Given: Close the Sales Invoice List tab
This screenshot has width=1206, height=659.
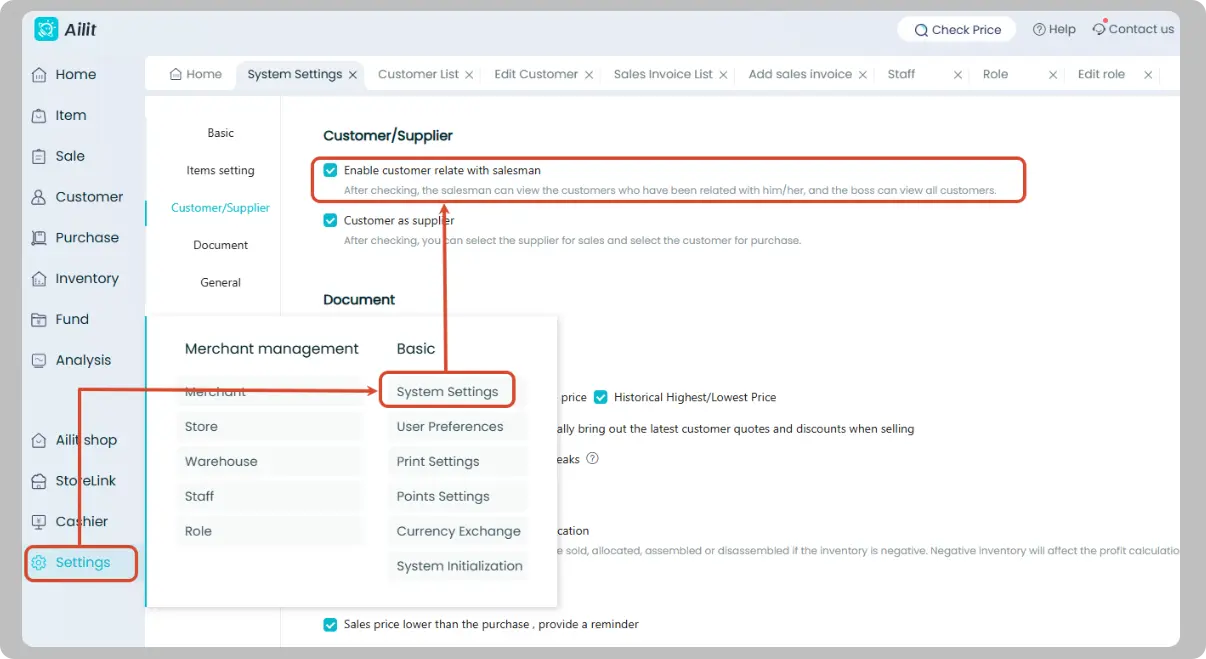Looking at the screenshot, I should (x=724, y=75).
